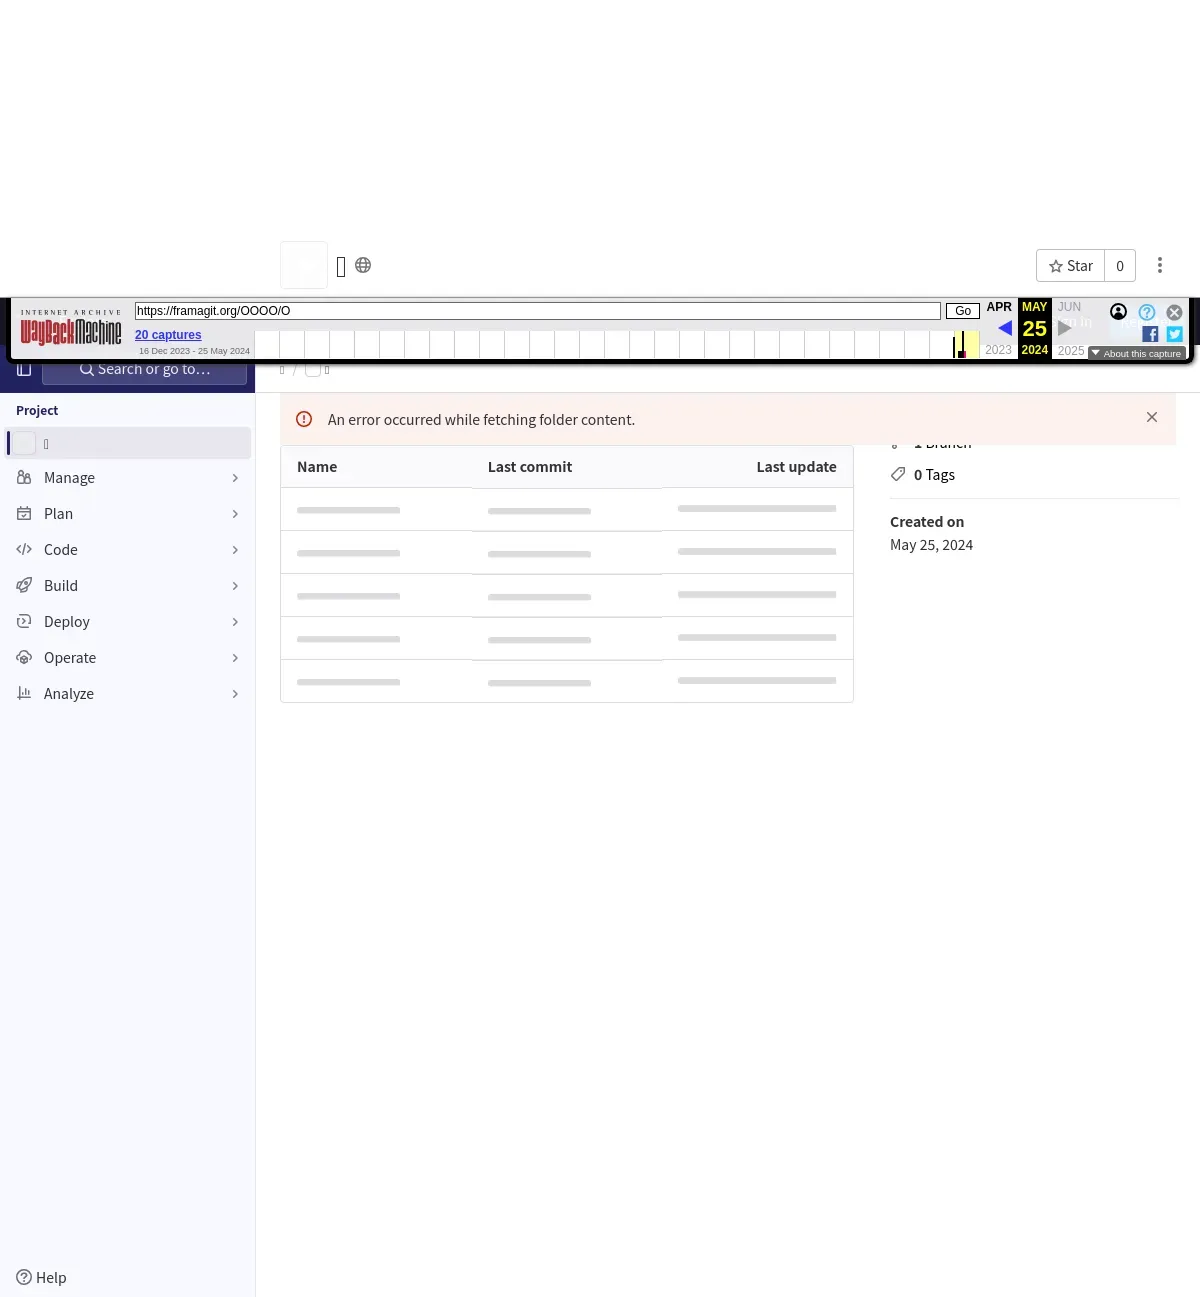Image resolution: width=1200 pixels, height=1297 pixels.
Task: Select the project item in sidebar
Action: point(130,443)
